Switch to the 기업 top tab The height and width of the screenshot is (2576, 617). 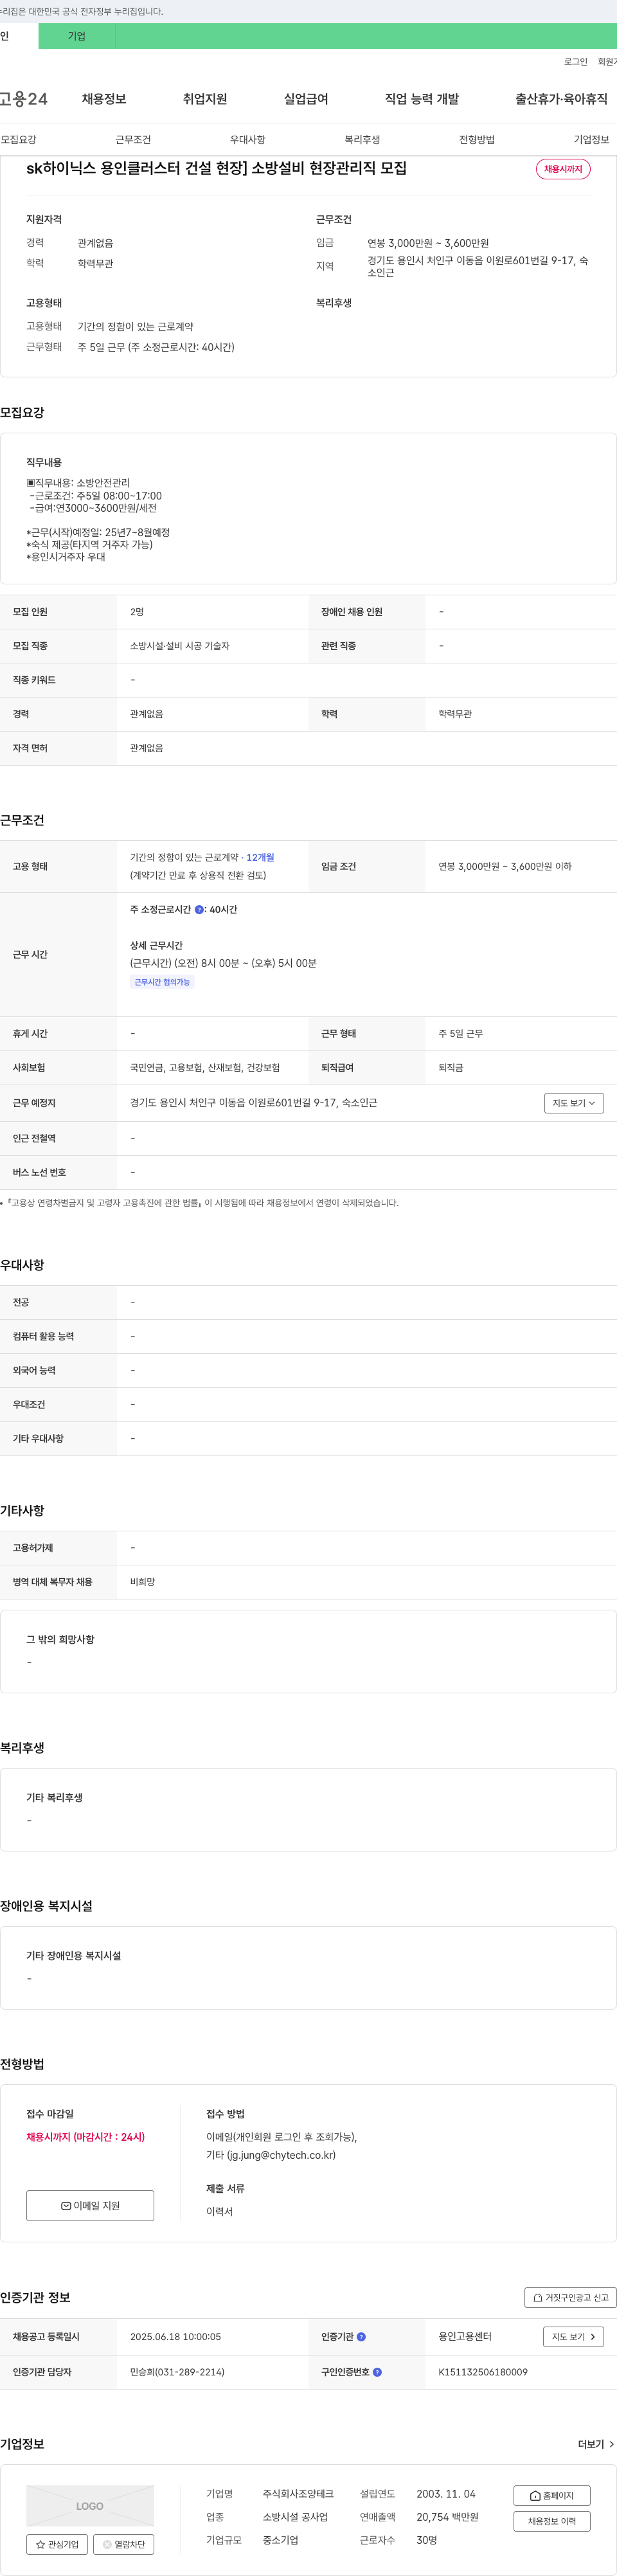point(77,36)
